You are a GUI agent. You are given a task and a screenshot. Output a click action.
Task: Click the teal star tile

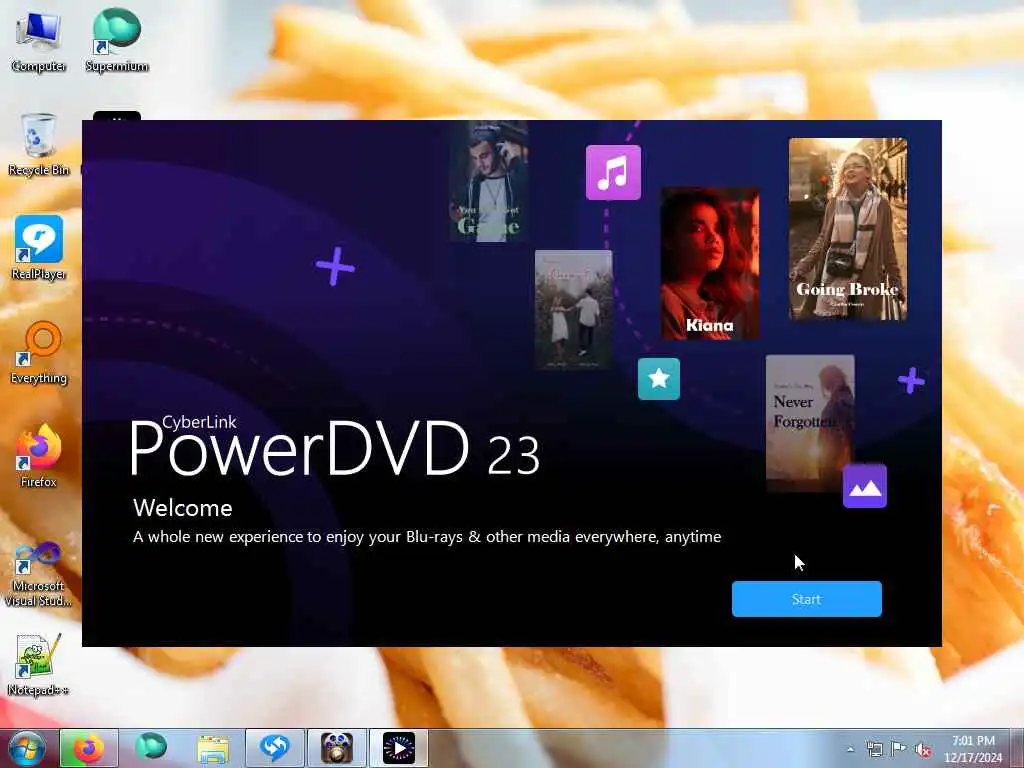[x=659, y=379]
